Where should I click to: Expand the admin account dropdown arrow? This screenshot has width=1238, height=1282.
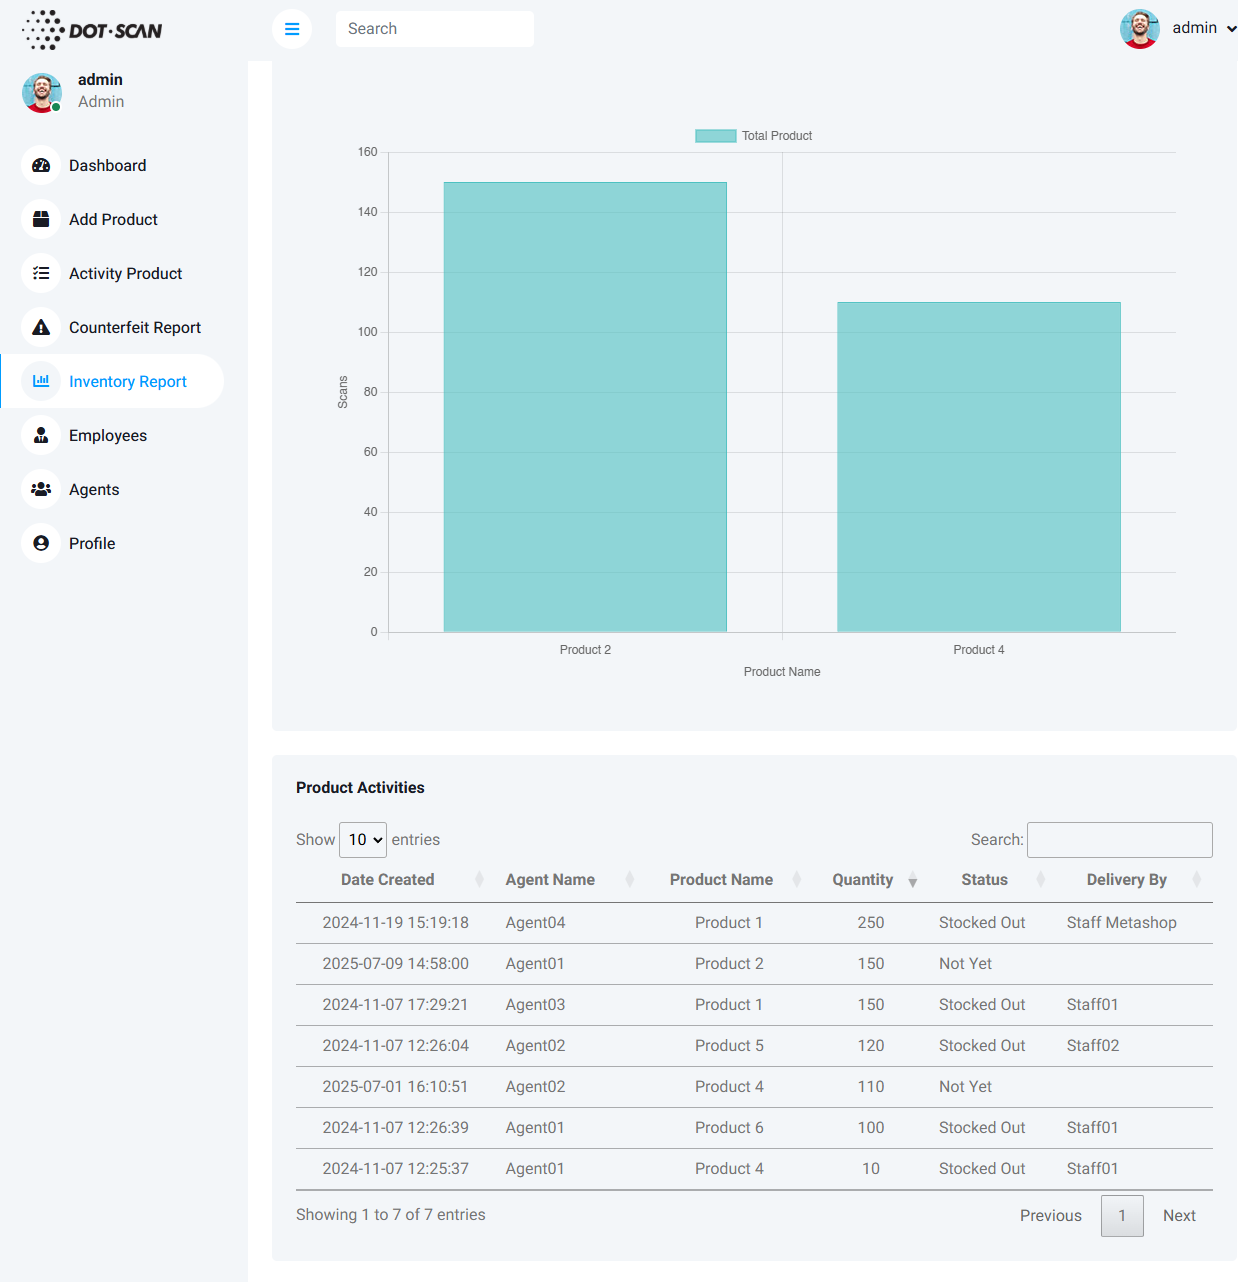click(x=1231, y=29)
